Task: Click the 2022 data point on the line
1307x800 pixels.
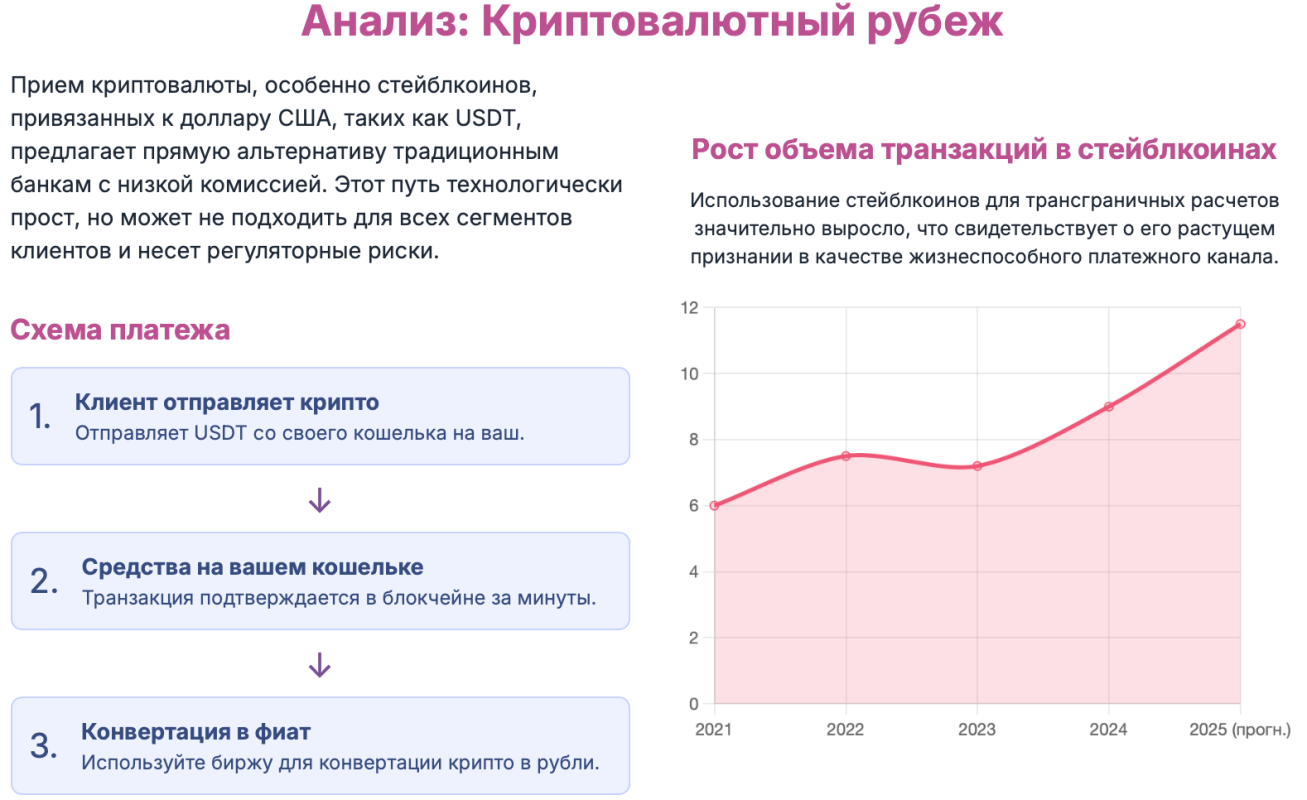Action: coord(846,456)
